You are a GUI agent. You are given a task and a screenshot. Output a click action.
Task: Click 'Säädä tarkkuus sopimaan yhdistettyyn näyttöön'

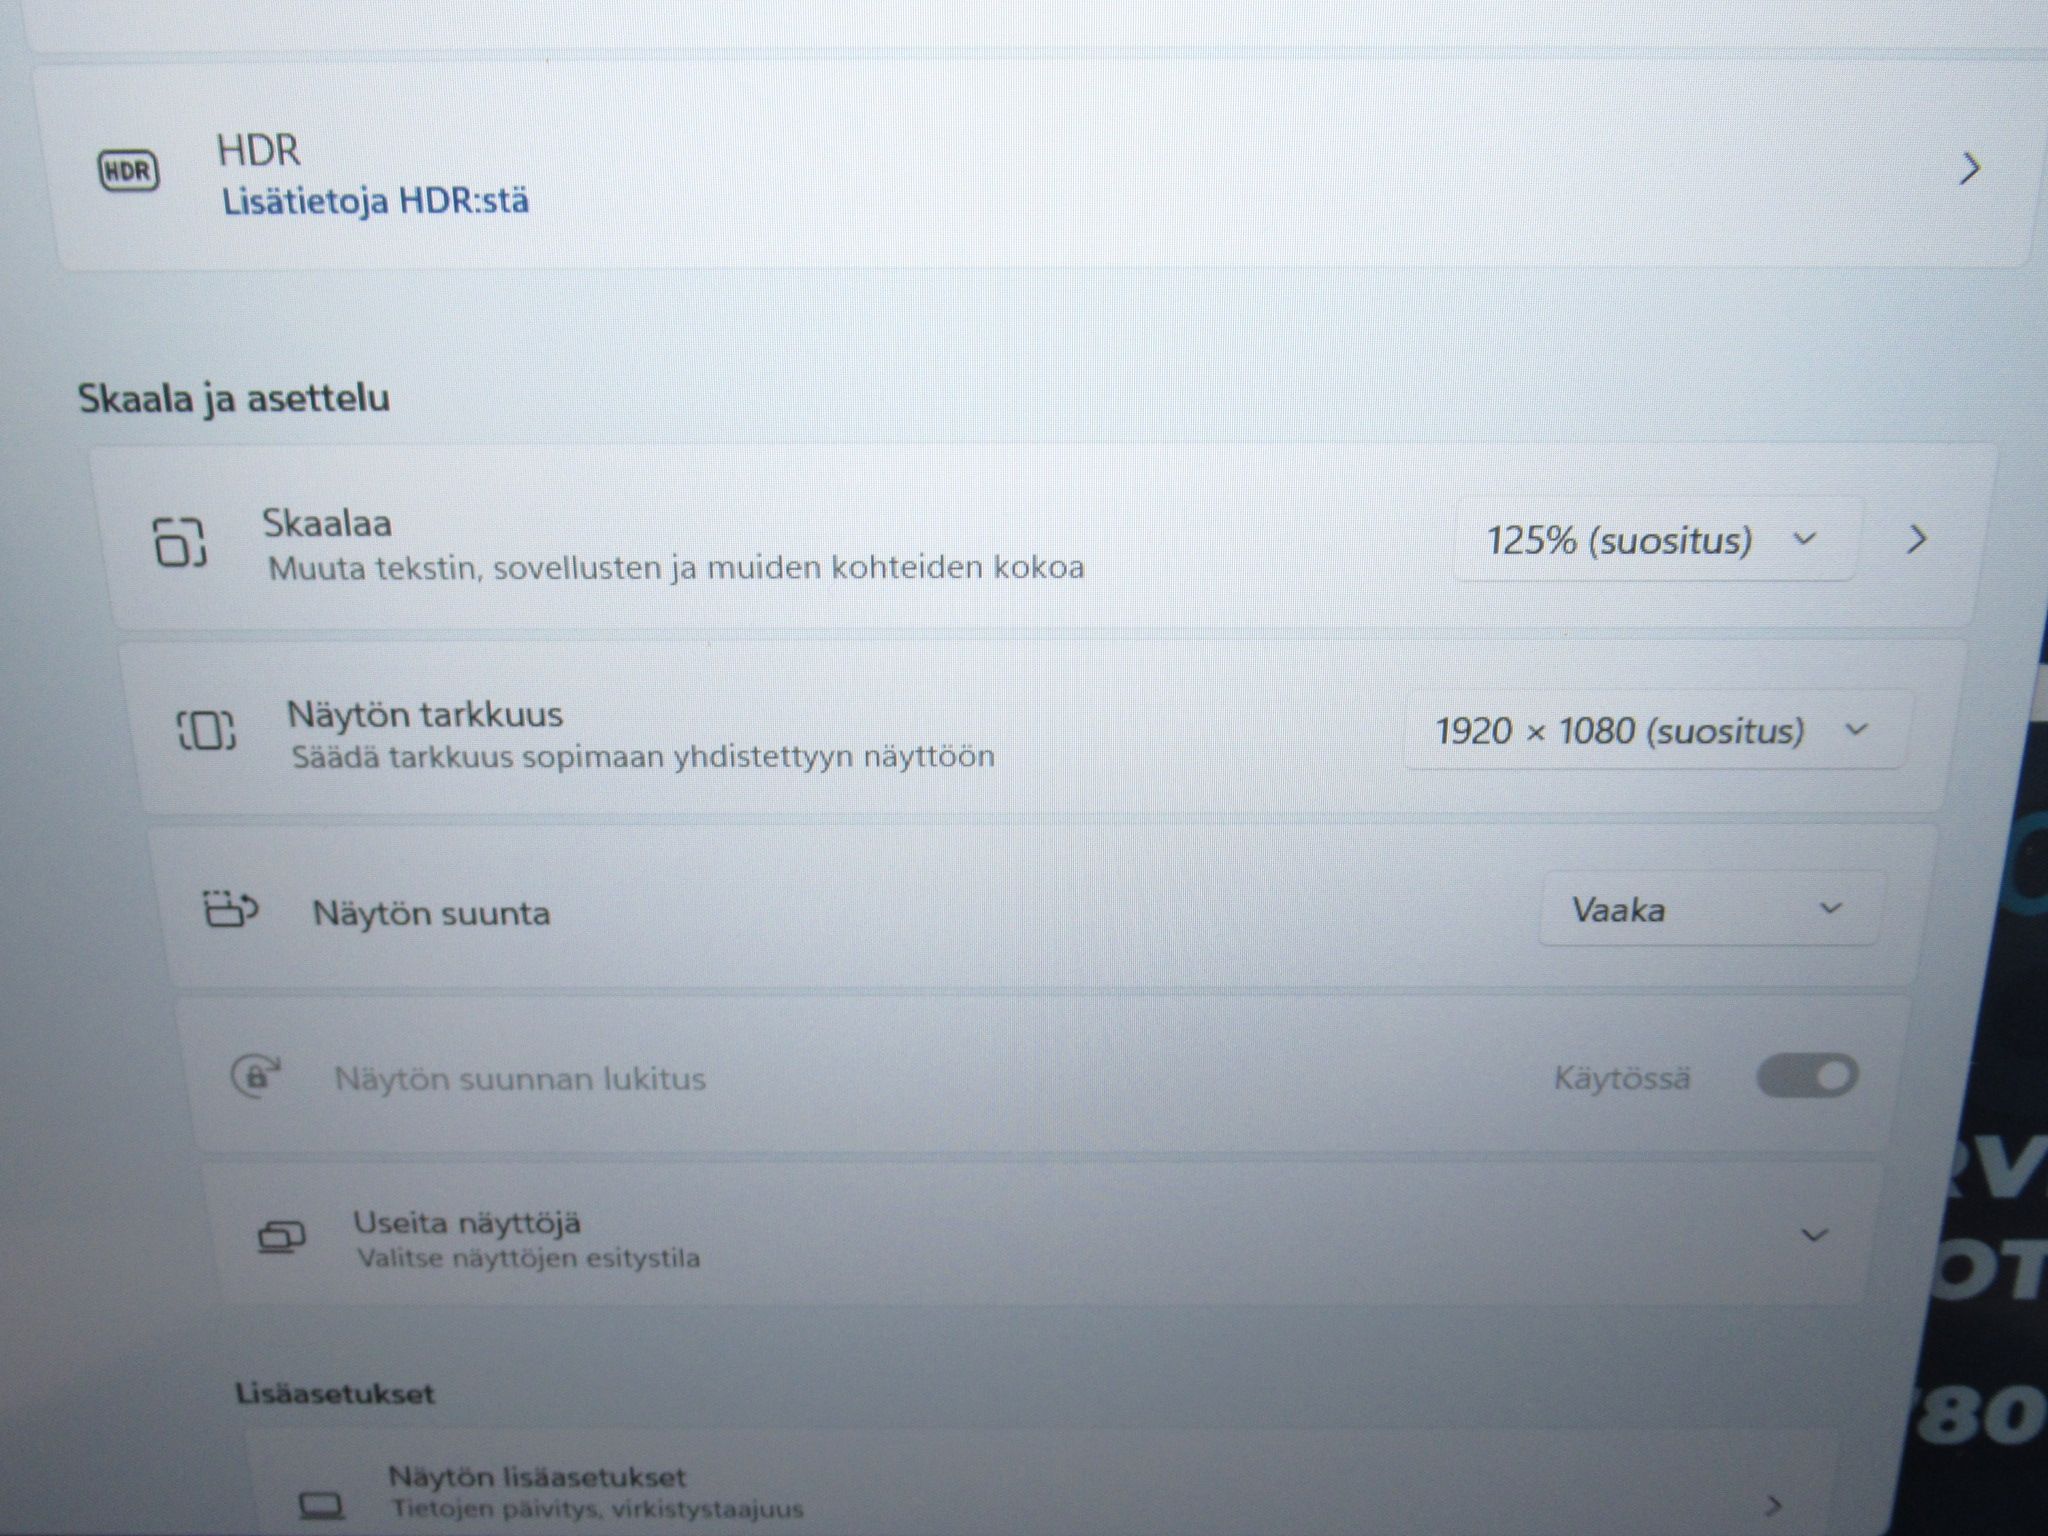[x=643, y=756]
